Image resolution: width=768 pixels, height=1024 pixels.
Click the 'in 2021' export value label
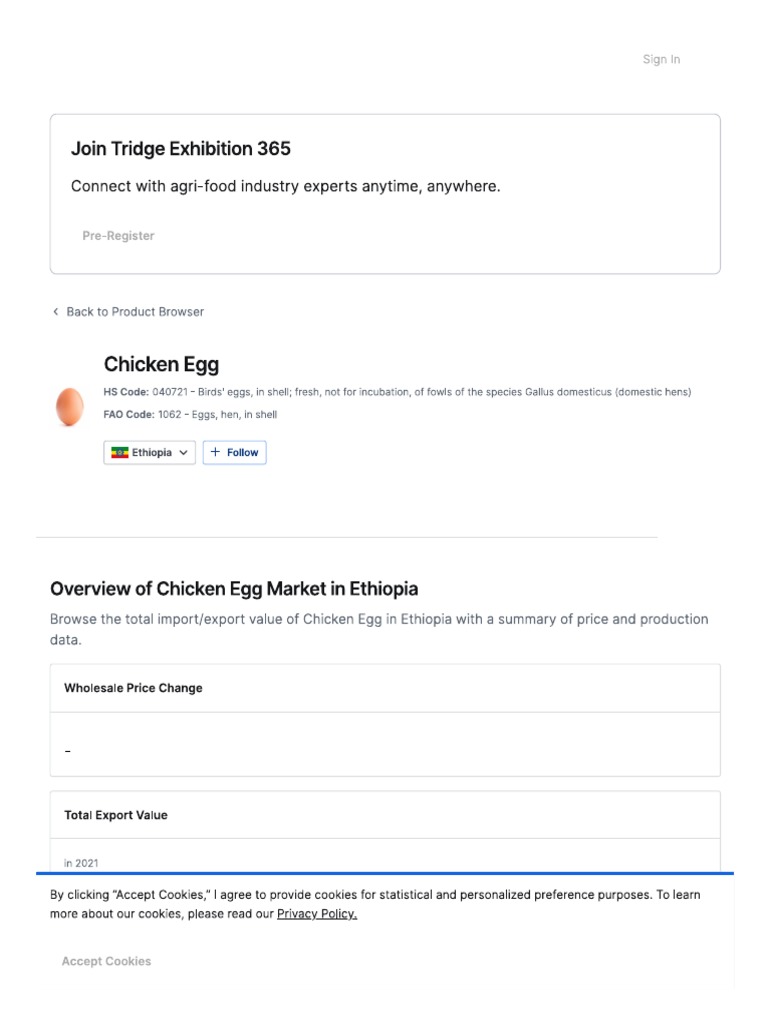point(81,863)
